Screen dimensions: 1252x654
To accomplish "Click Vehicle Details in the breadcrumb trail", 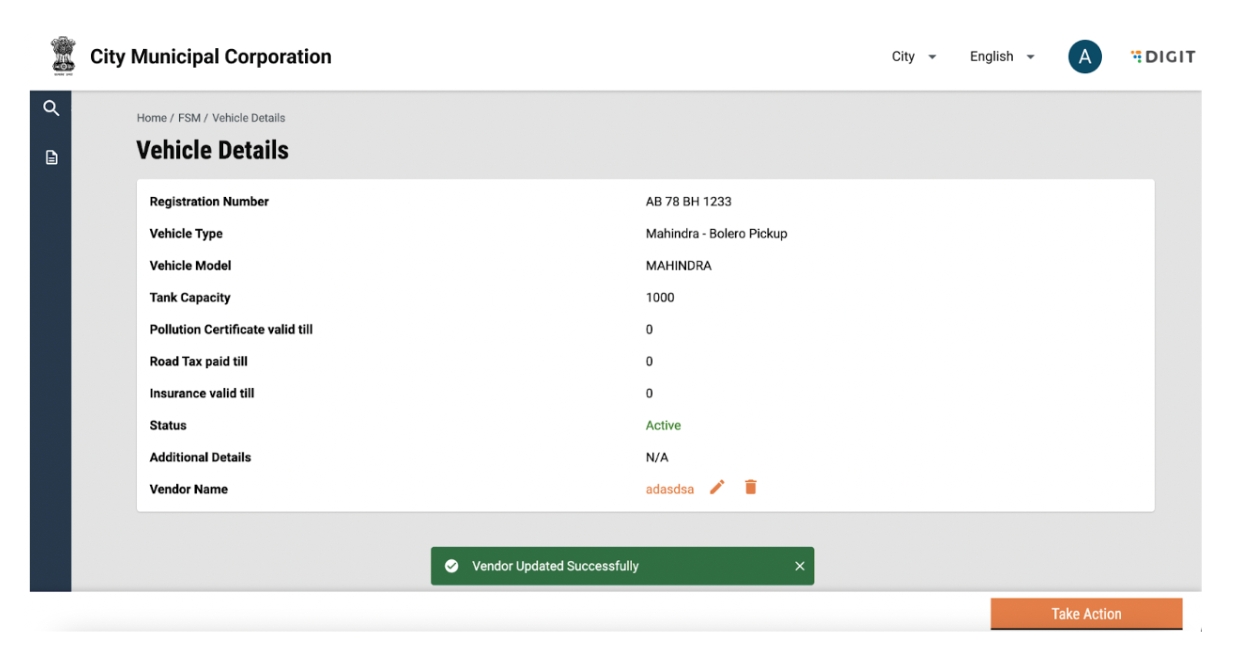I will (248, 118).
